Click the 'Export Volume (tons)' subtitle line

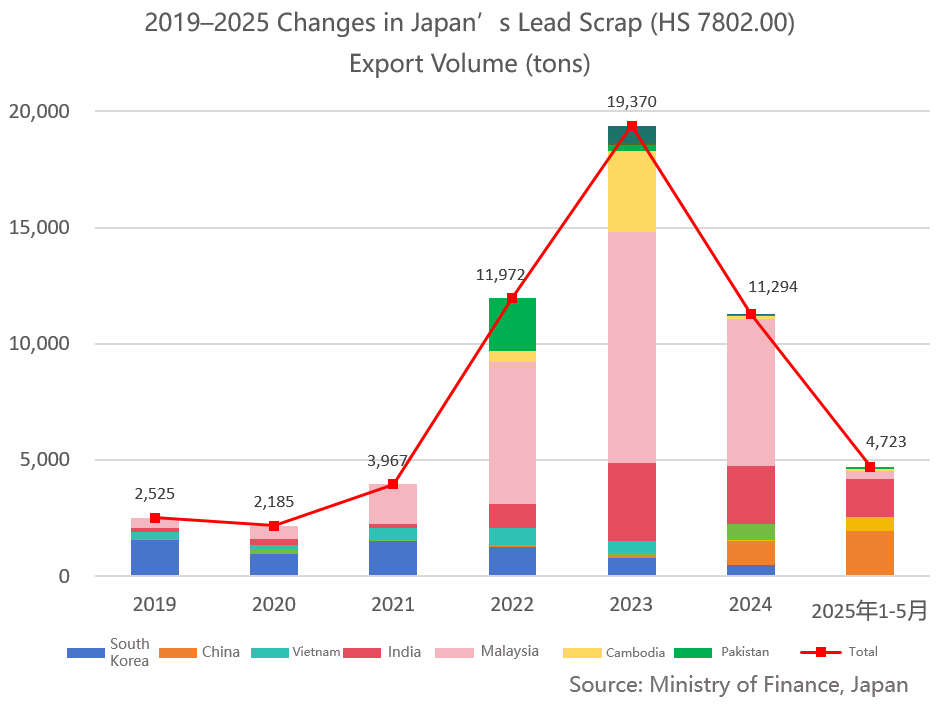click(470, 64)
